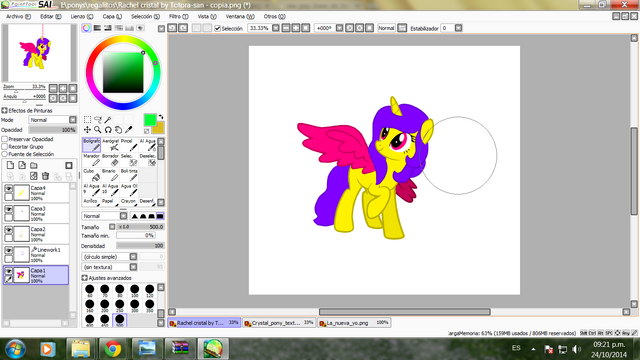
Task: Swap foreground and background colors
Action: [x=161, y=117]
